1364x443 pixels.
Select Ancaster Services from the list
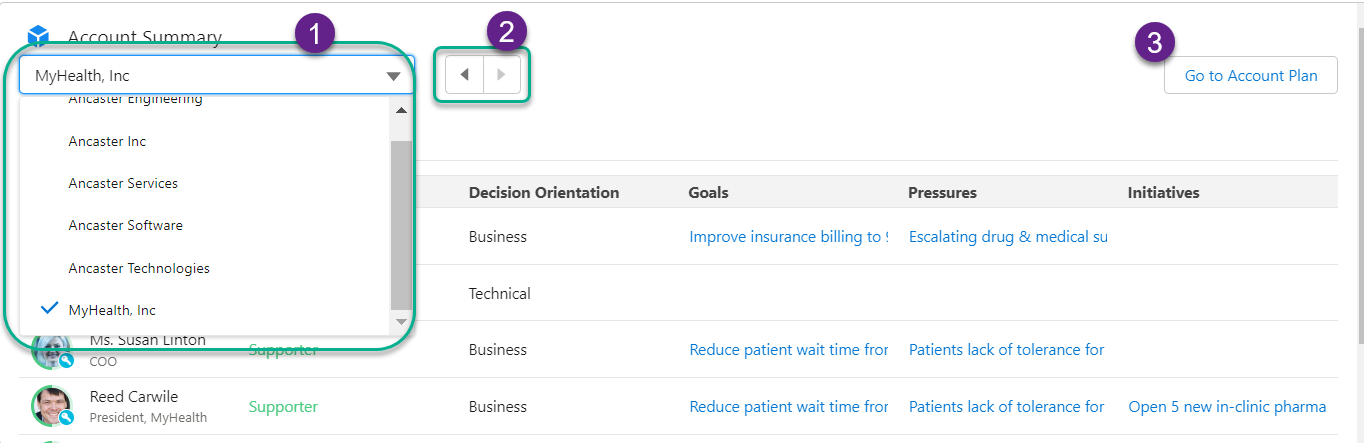[x=123, y=184]
